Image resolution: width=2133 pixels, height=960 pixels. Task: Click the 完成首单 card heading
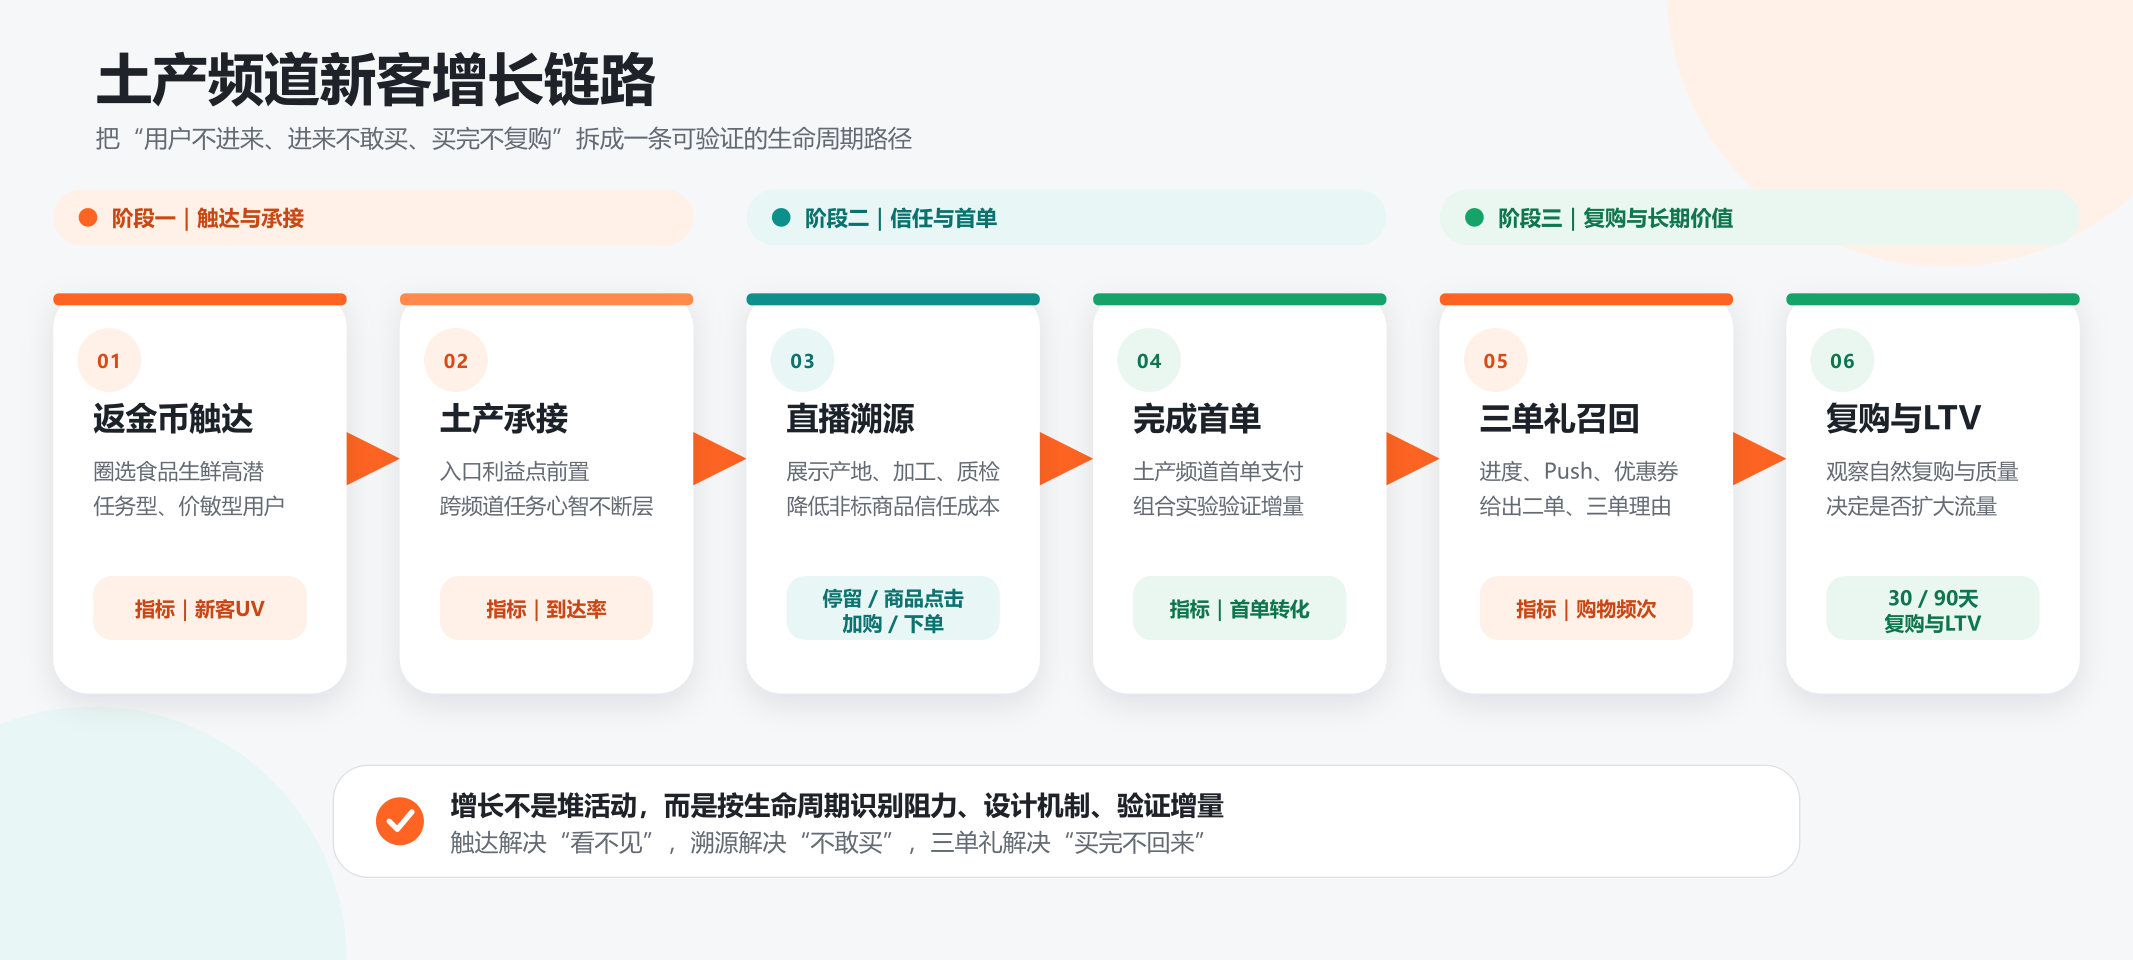tap(1197, 418)
